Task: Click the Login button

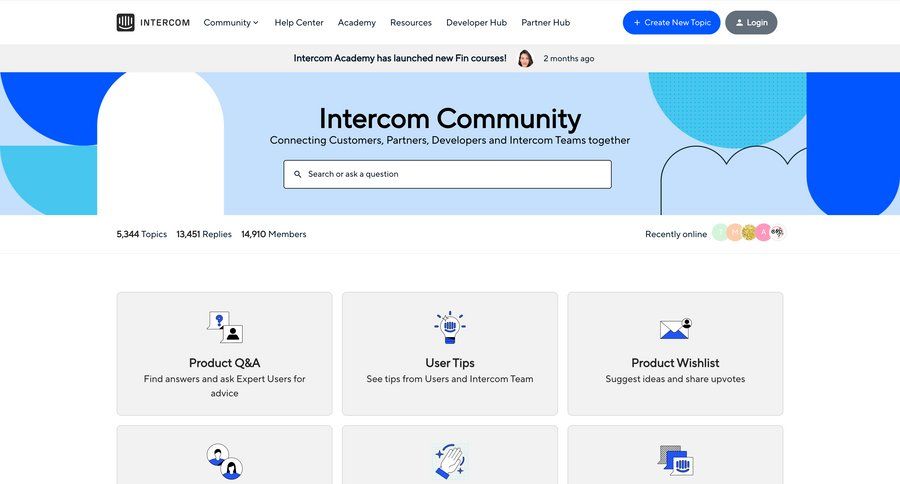Action: coord(751,22)
